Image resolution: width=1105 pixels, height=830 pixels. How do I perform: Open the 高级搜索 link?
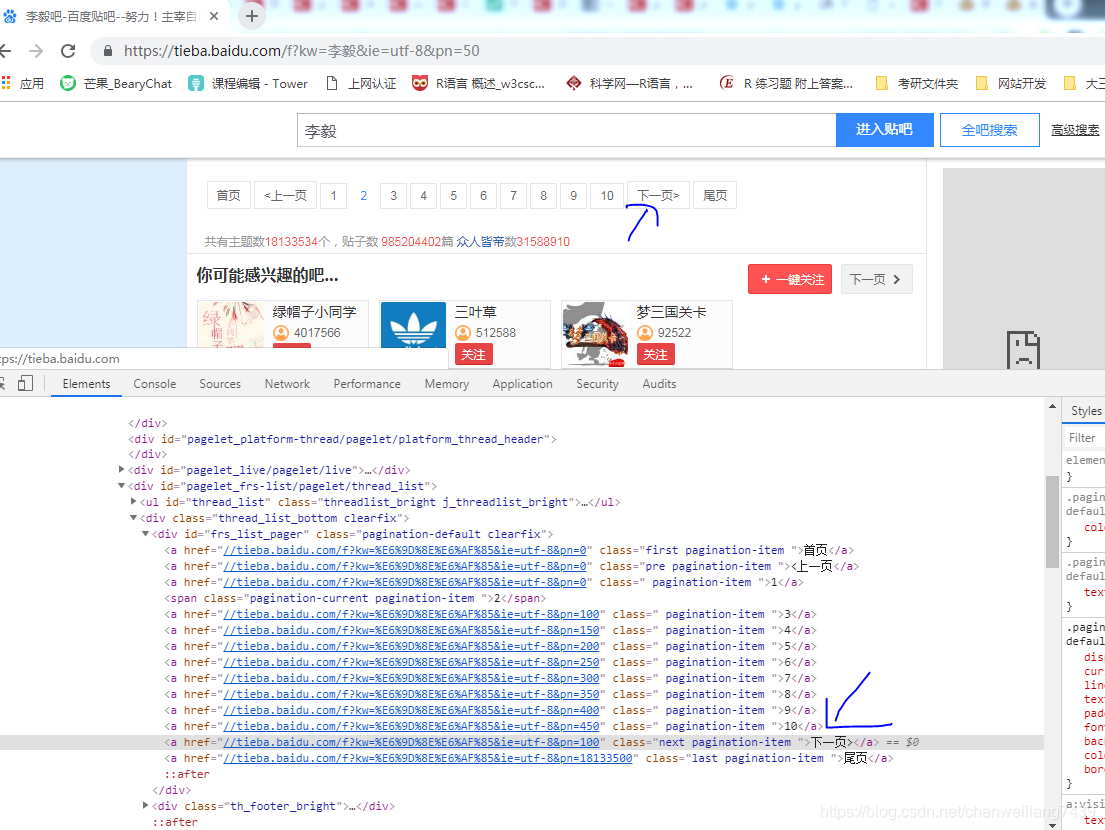[x=1075, y=130]
